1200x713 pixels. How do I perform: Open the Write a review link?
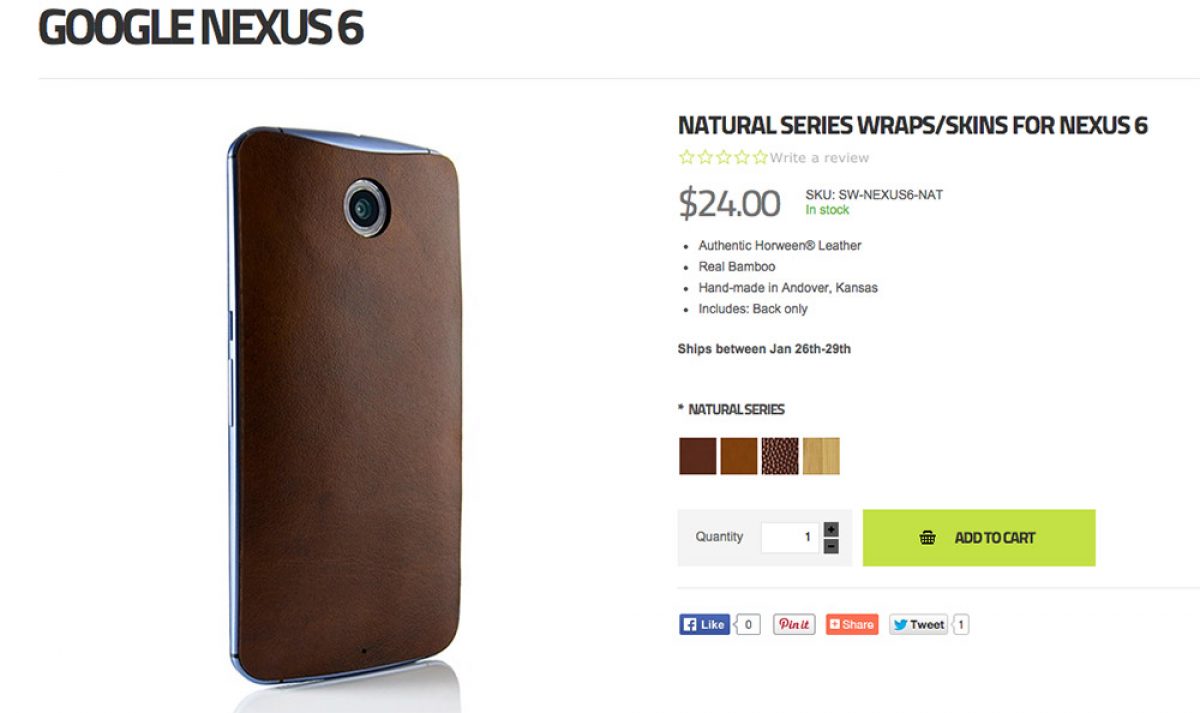819,158
